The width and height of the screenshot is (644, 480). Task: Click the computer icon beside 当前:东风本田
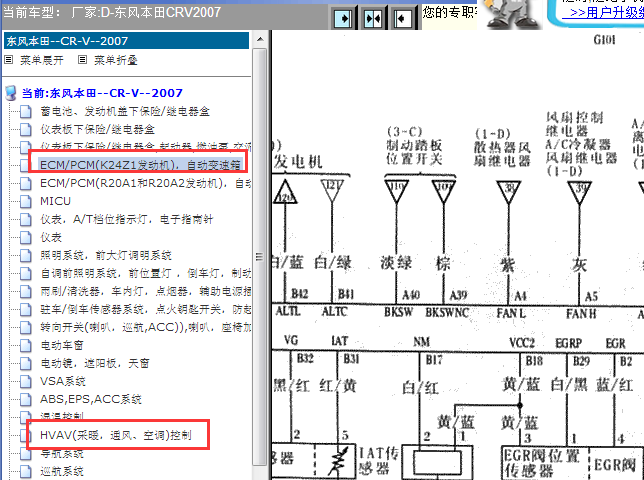tap(11, 93)
